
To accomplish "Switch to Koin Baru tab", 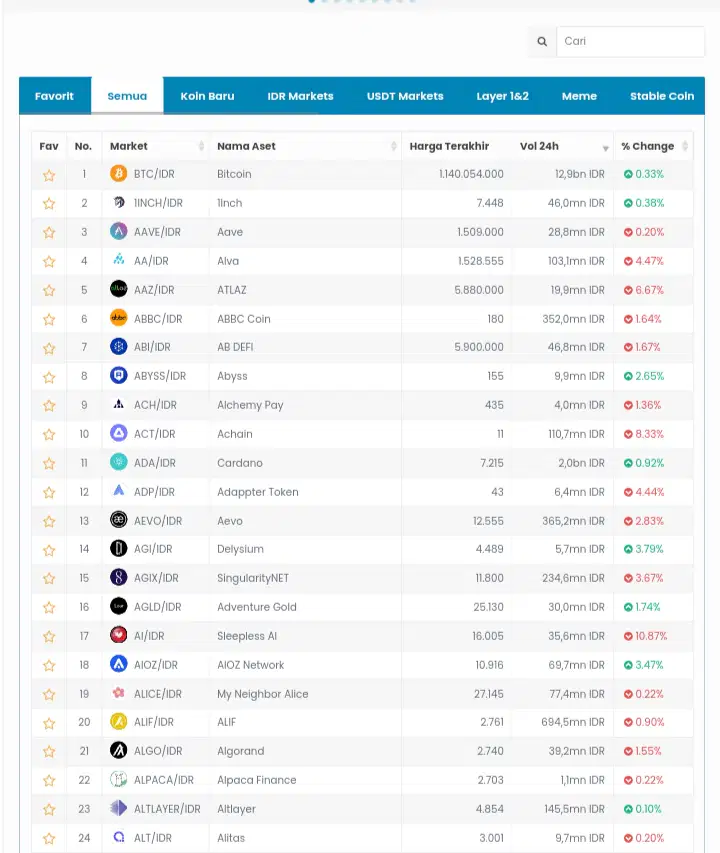I will pyautogui.click(x=207, y=96).
